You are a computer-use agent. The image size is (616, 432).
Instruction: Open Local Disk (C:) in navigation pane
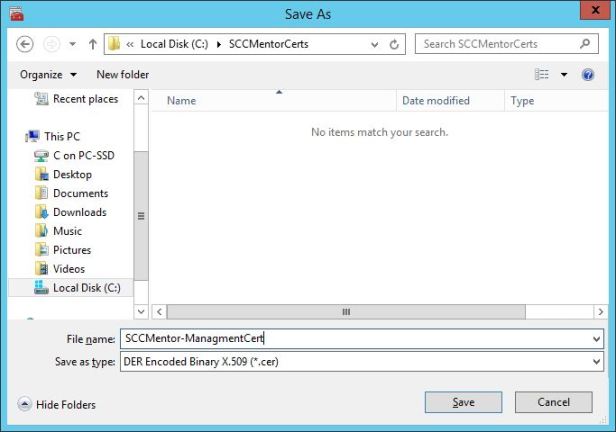pyautogui.click(x=87, y=287)
